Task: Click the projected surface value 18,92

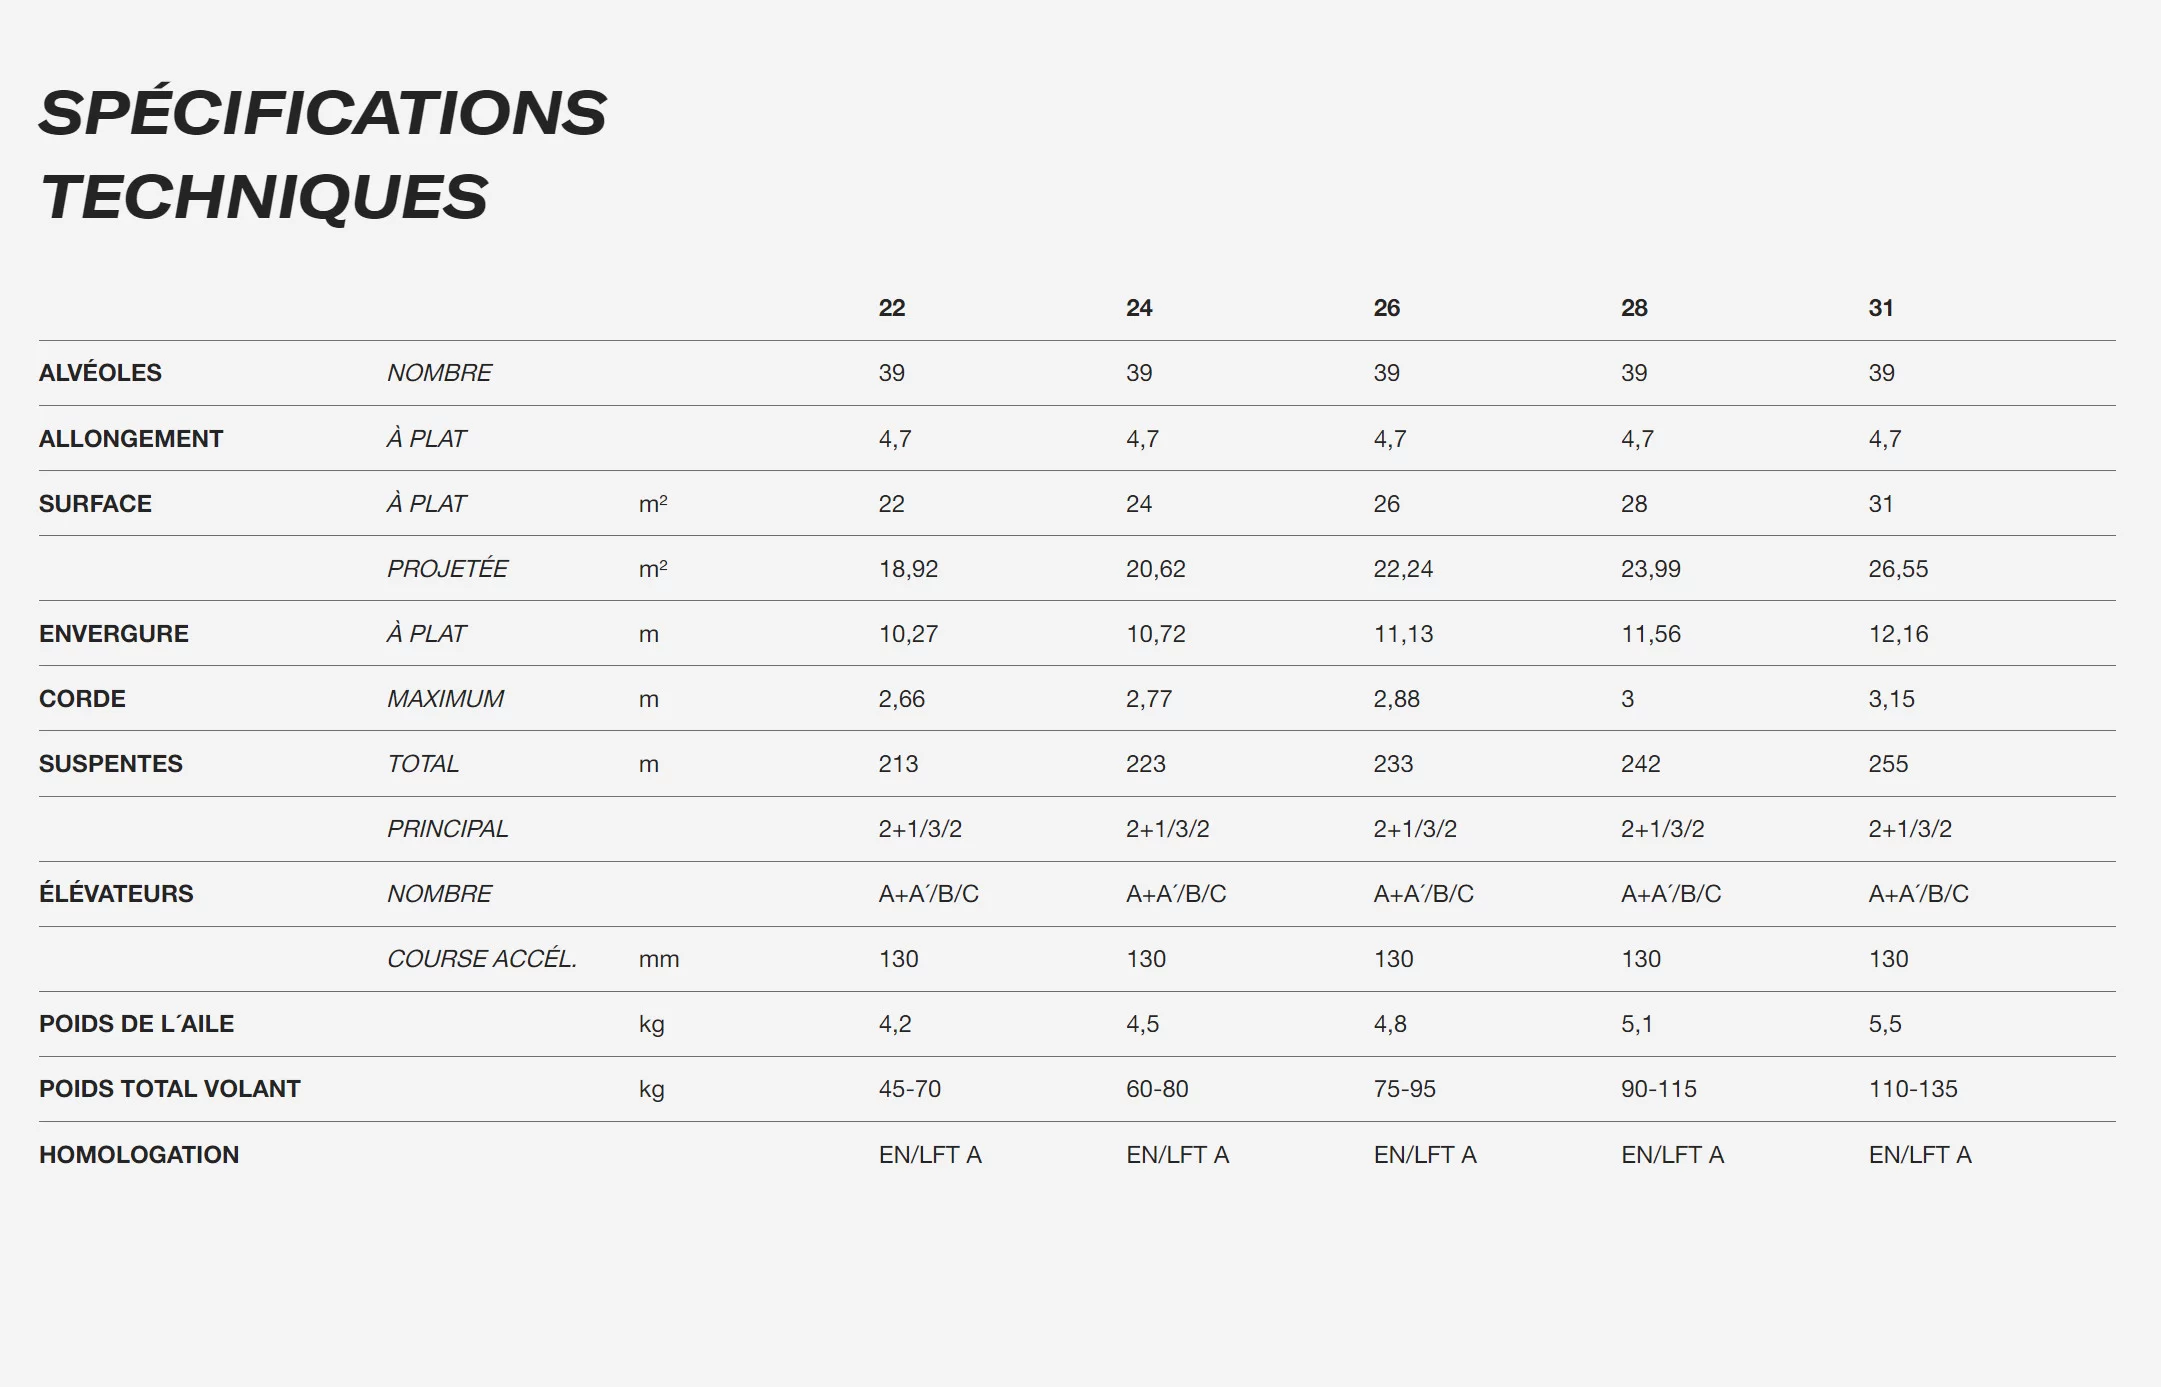Action: [908, 569]
